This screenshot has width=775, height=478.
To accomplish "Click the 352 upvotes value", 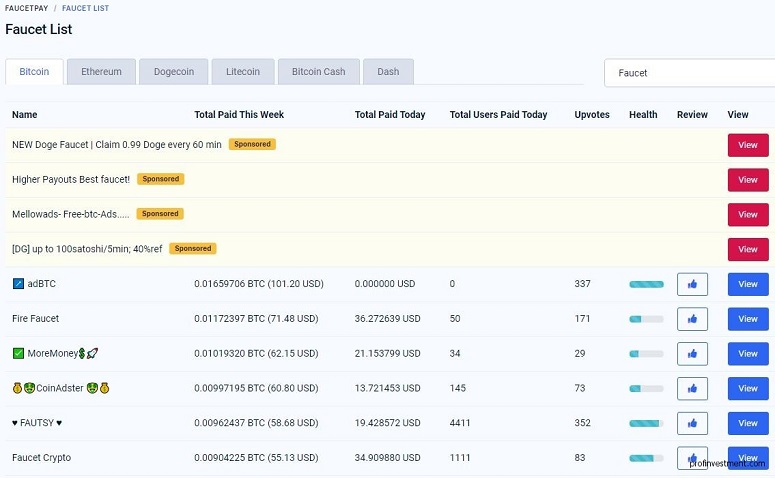I will pyautogui.click(x=582, y=423).
